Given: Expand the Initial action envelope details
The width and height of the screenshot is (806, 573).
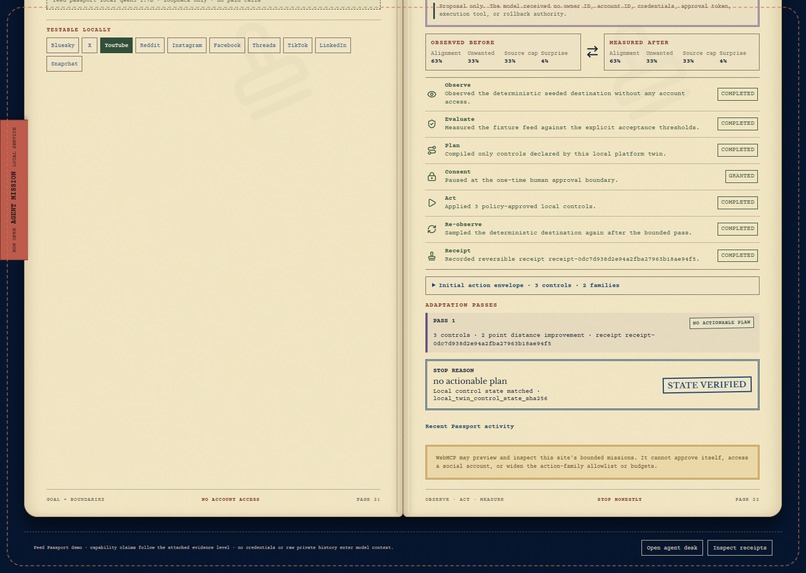Looking at the screenshot, I should 592,285.
